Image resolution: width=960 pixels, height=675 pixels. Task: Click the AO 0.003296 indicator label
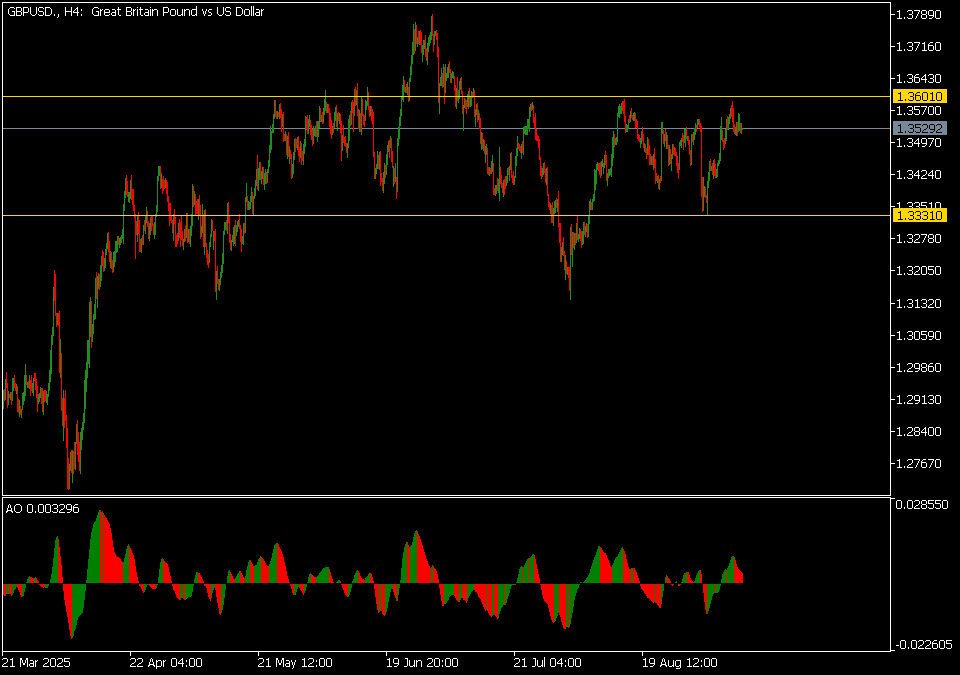coord(43,508)
